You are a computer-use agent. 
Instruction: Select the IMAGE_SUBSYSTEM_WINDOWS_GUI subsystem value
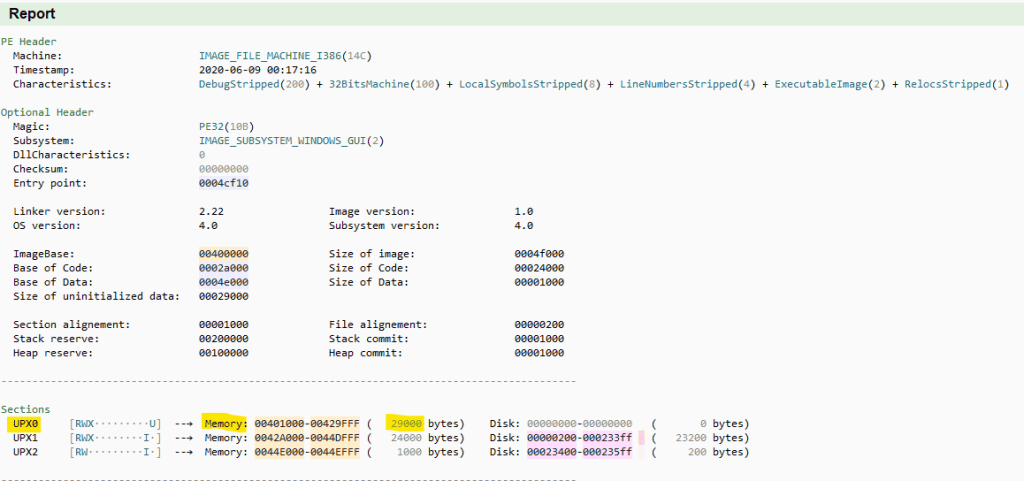click(x=286, y=141)
